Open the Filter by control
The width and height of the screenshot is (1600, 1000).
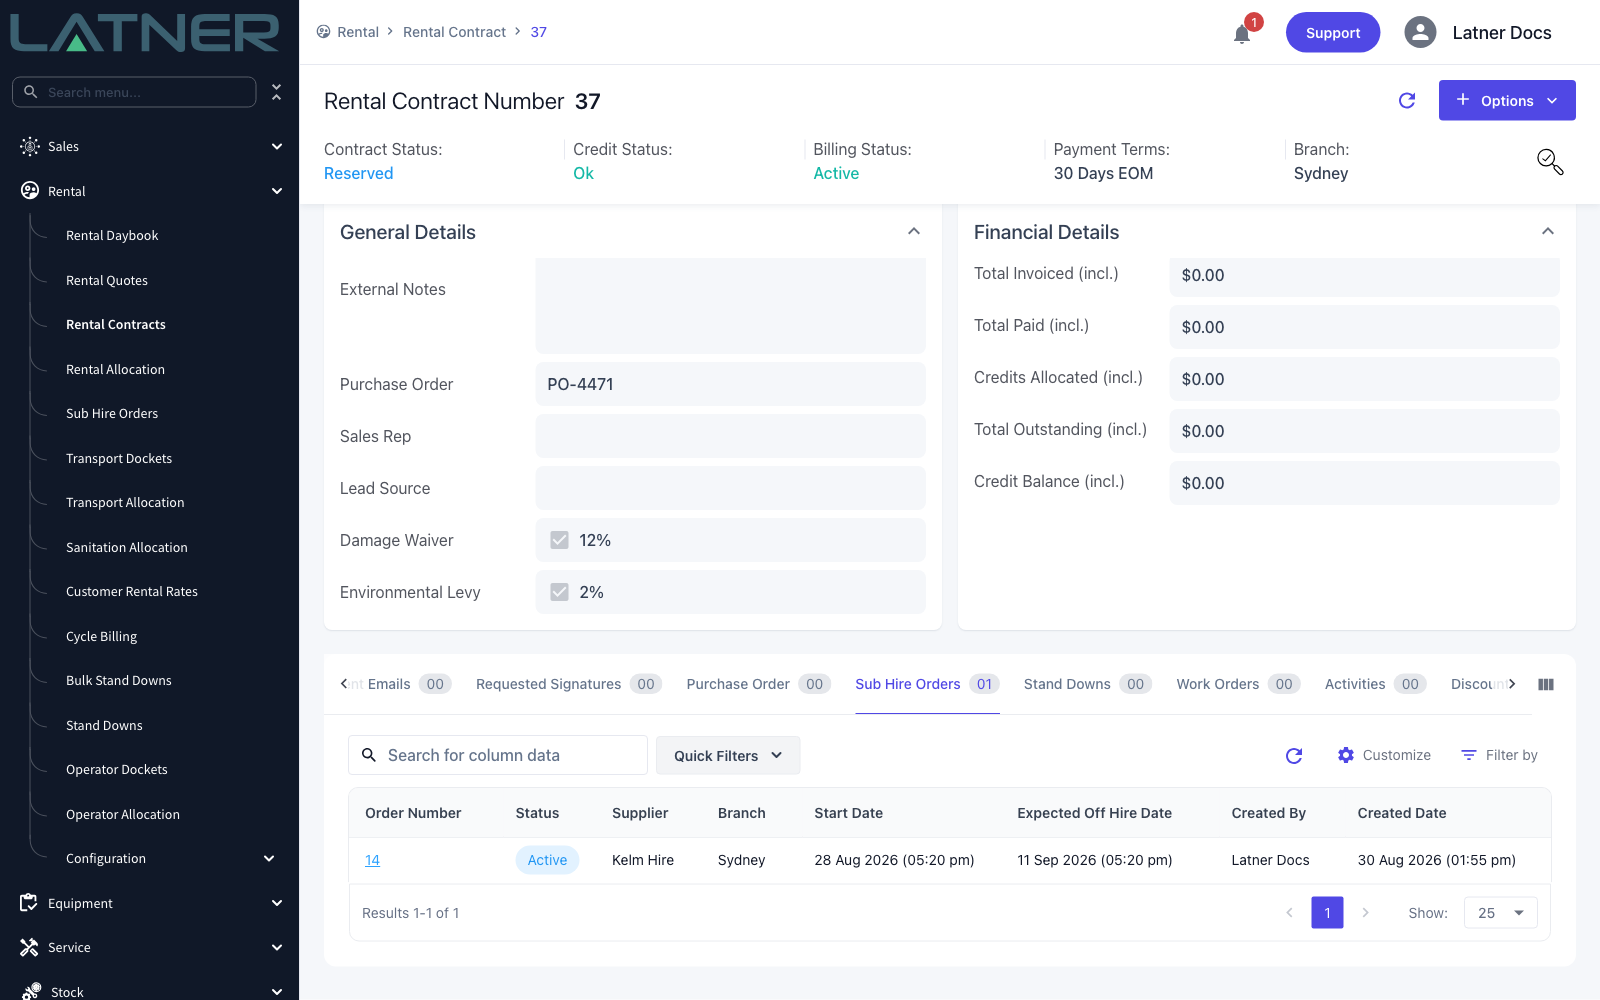click(x=1499, y=755)
